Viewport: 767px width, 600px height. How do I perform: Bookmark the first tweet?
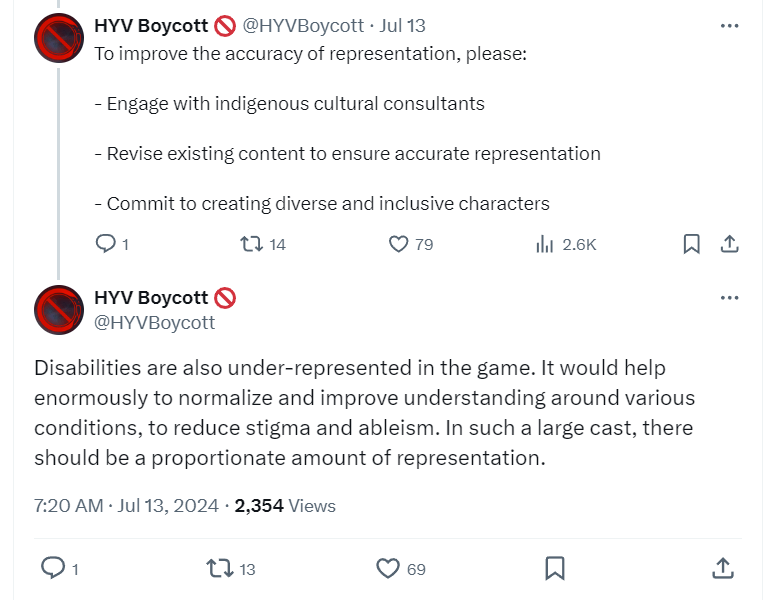(691, 244)
